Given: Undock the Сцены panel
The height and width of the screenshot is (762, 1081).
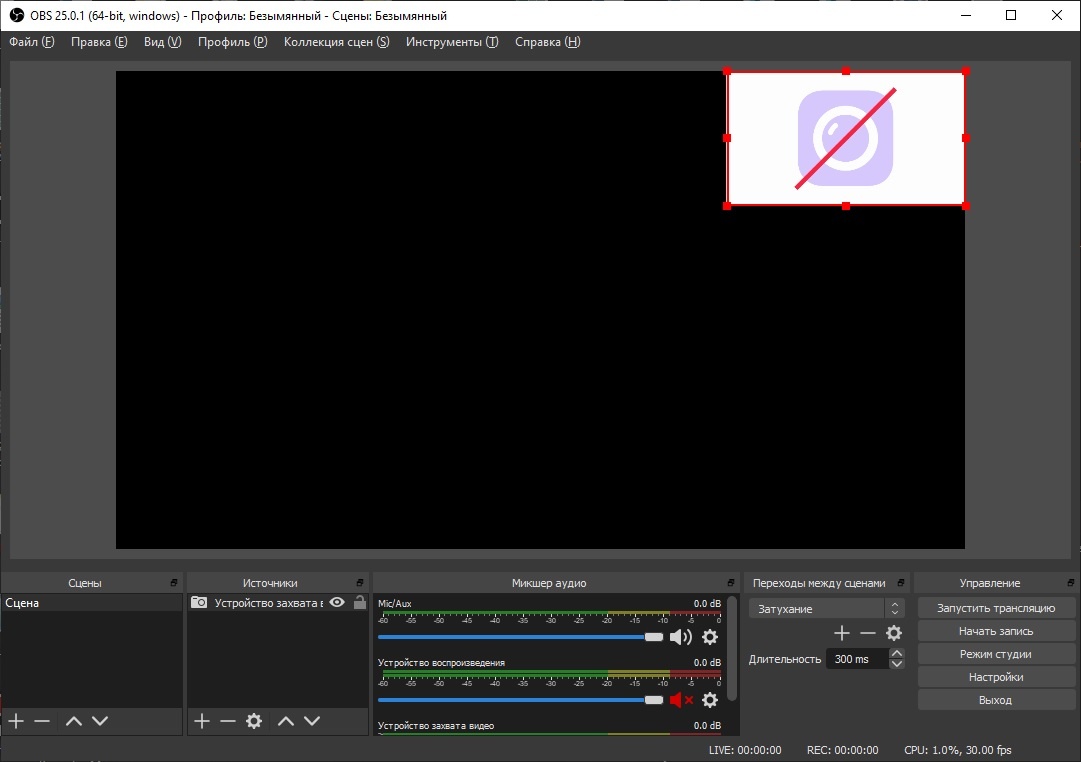Looking at the screenshot, I should tap(174, 583).
